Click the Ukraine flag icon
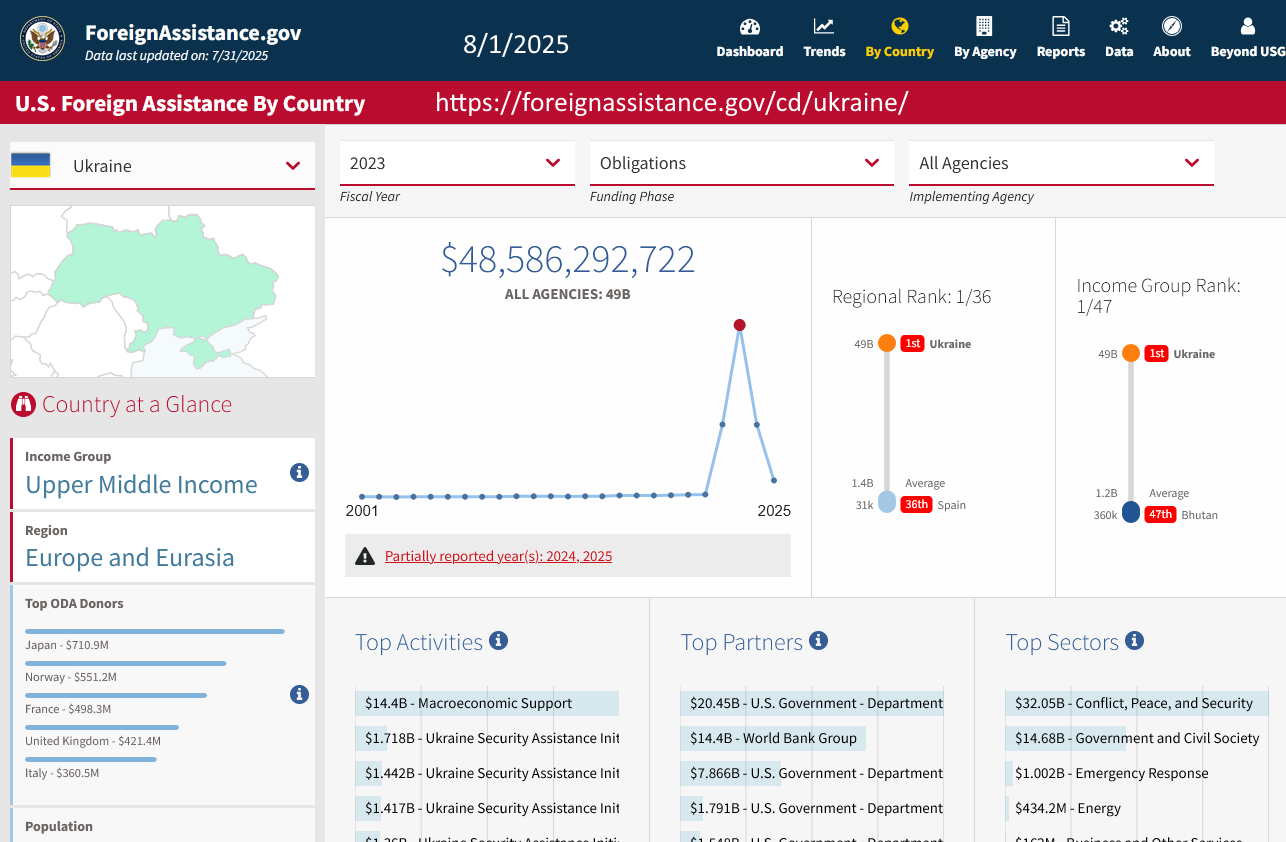 tap(30, 166)
